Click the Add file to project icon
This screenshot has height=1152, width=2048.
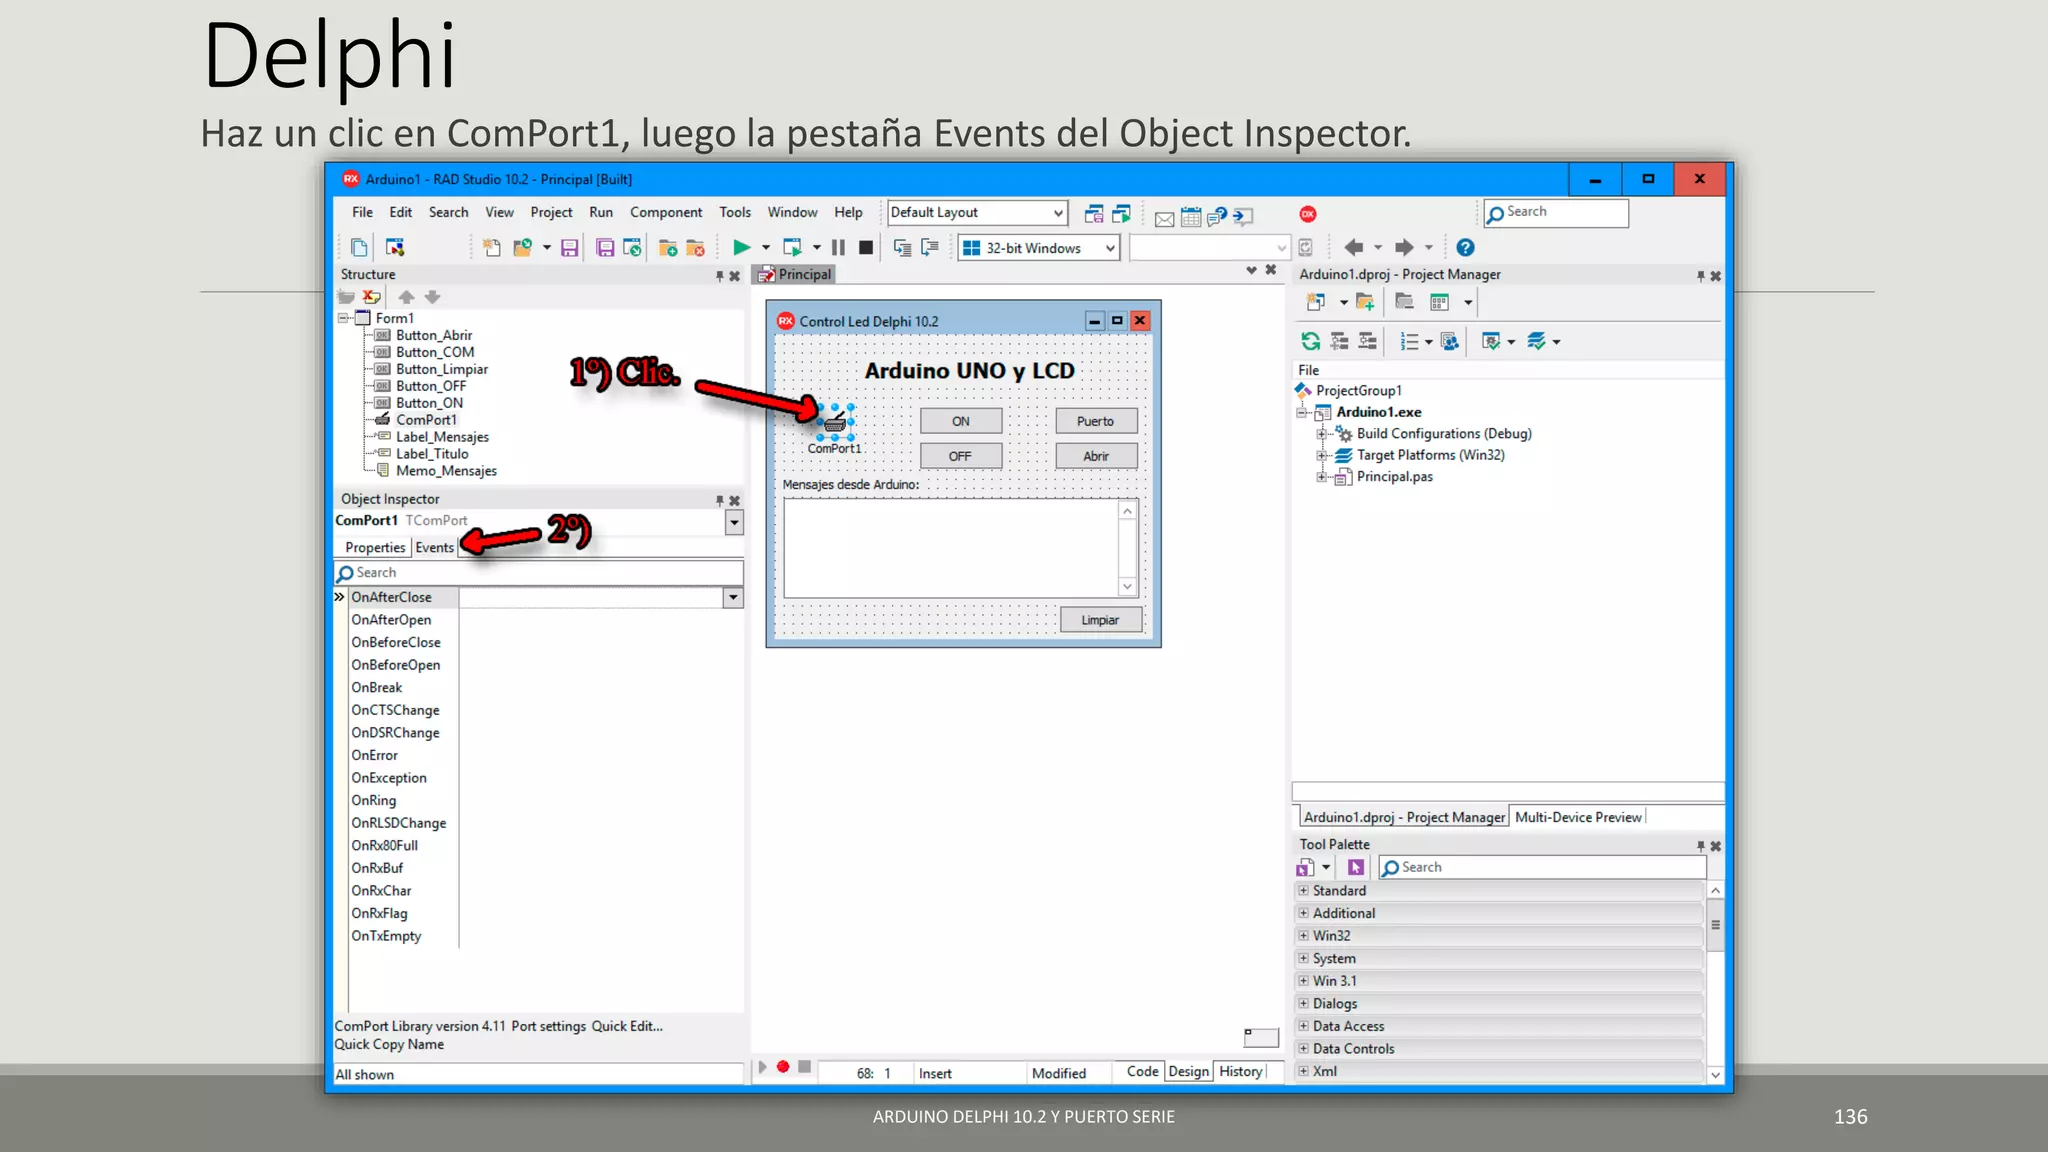(668, 247)
